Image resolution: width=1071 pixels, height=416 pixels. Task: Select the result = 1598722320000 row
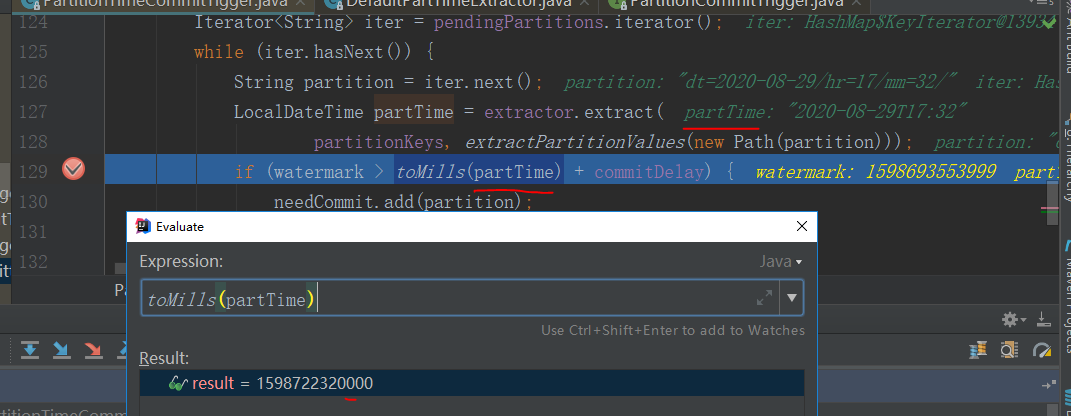pos(472,384)
